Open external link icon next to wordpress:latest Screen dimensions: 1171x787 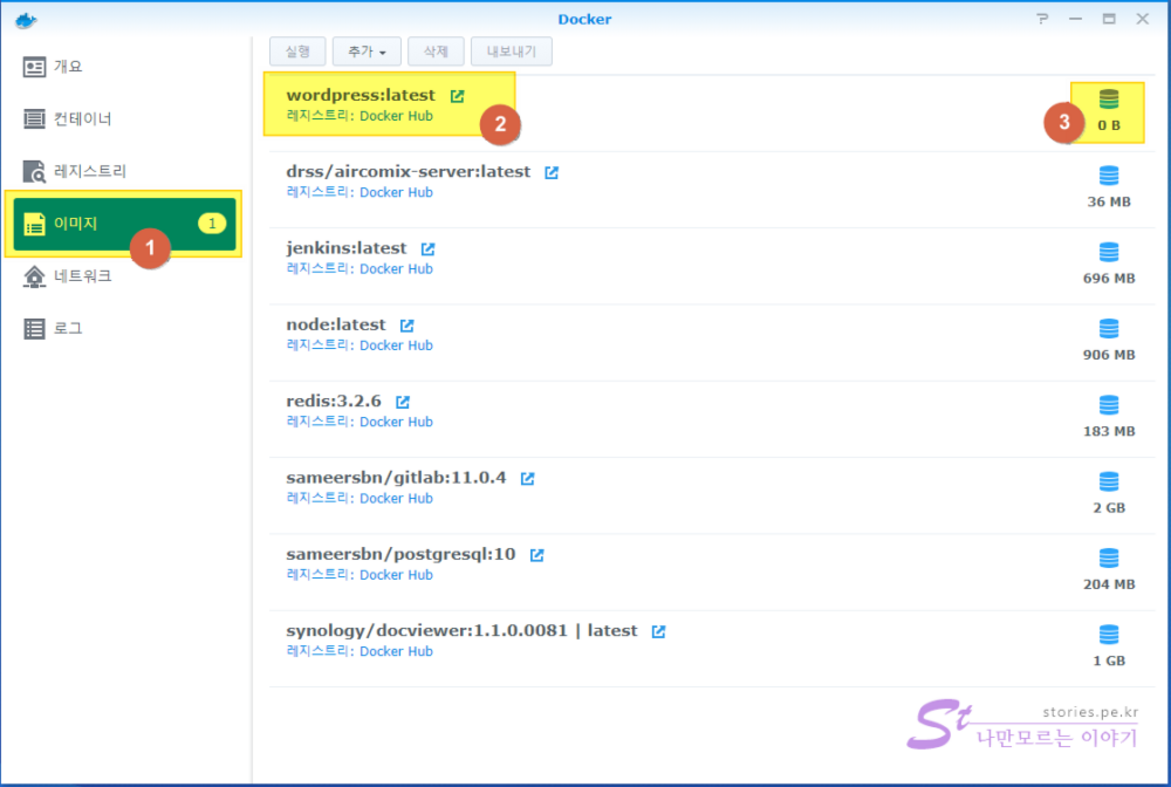click(457, 96)
